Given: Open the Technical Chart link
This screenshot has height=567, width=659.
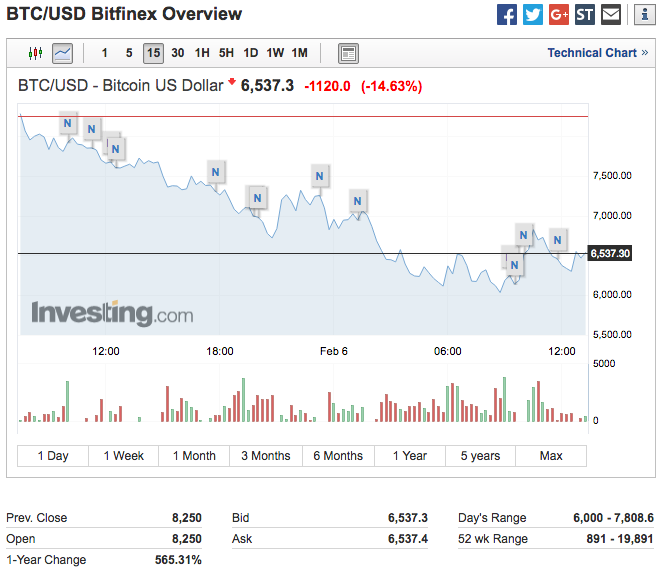Looking at the screenshot, I should point(597,53).
